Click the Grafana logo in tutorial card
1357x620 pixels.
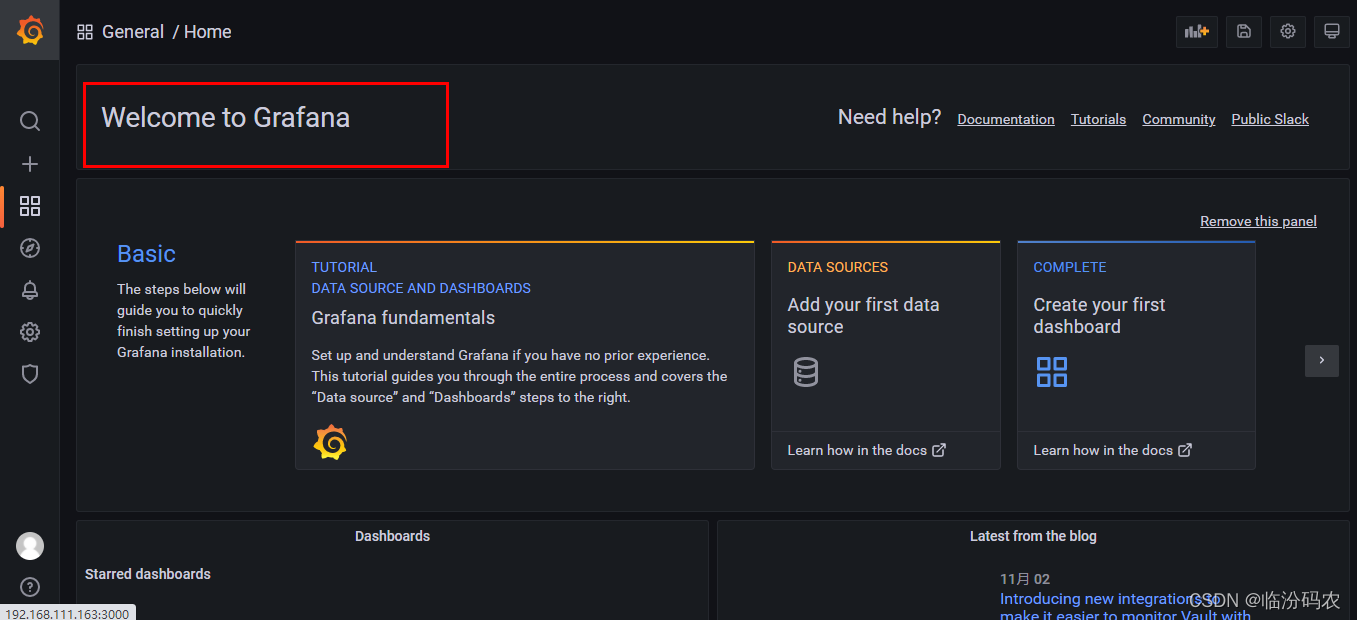click(330, 442)
